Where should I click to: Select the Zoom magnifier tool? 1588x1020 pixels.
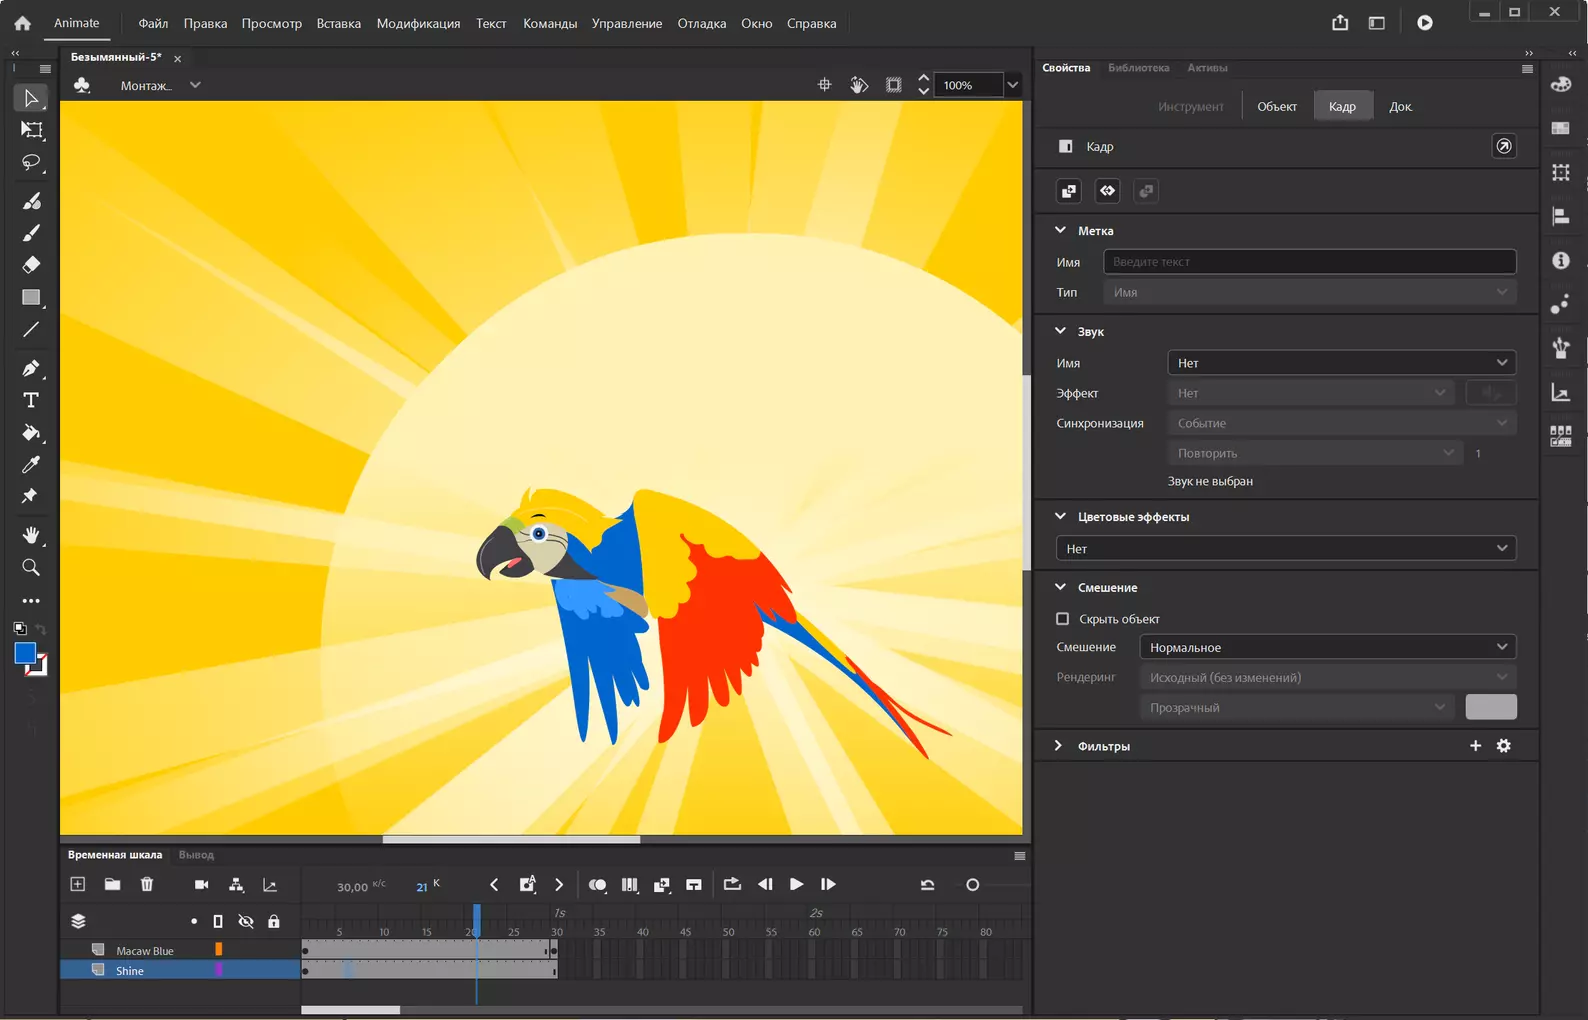(31, 567)
